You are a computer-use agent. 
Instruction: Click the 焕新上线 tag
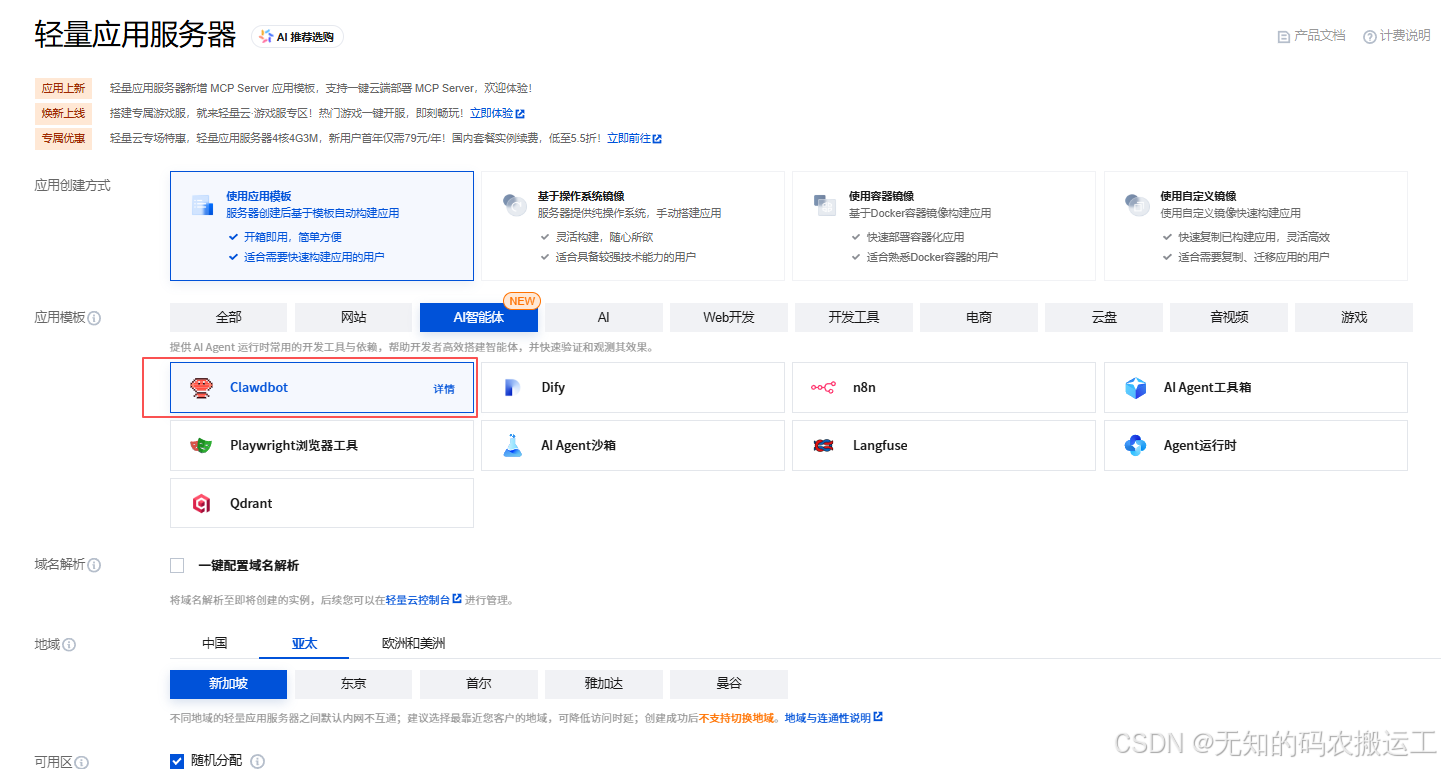click(x=63, y=114)
